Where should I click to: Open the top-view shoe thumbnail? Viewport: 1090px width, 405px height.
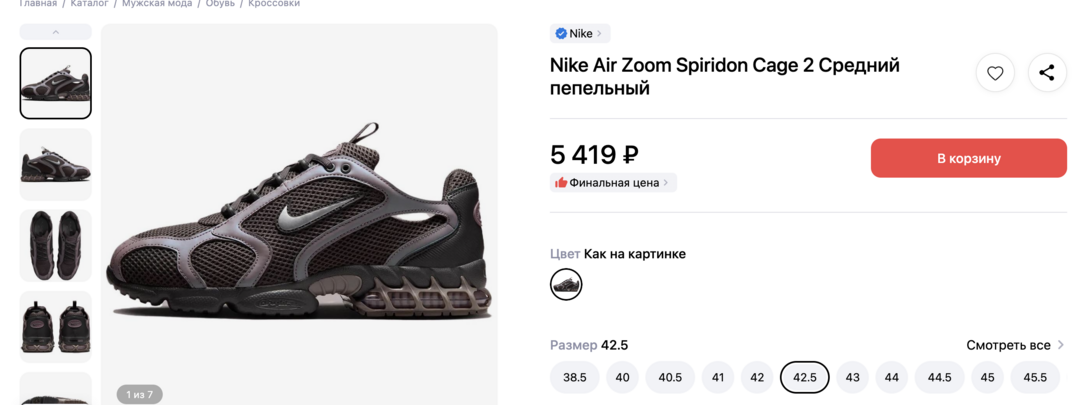(56, 245)
